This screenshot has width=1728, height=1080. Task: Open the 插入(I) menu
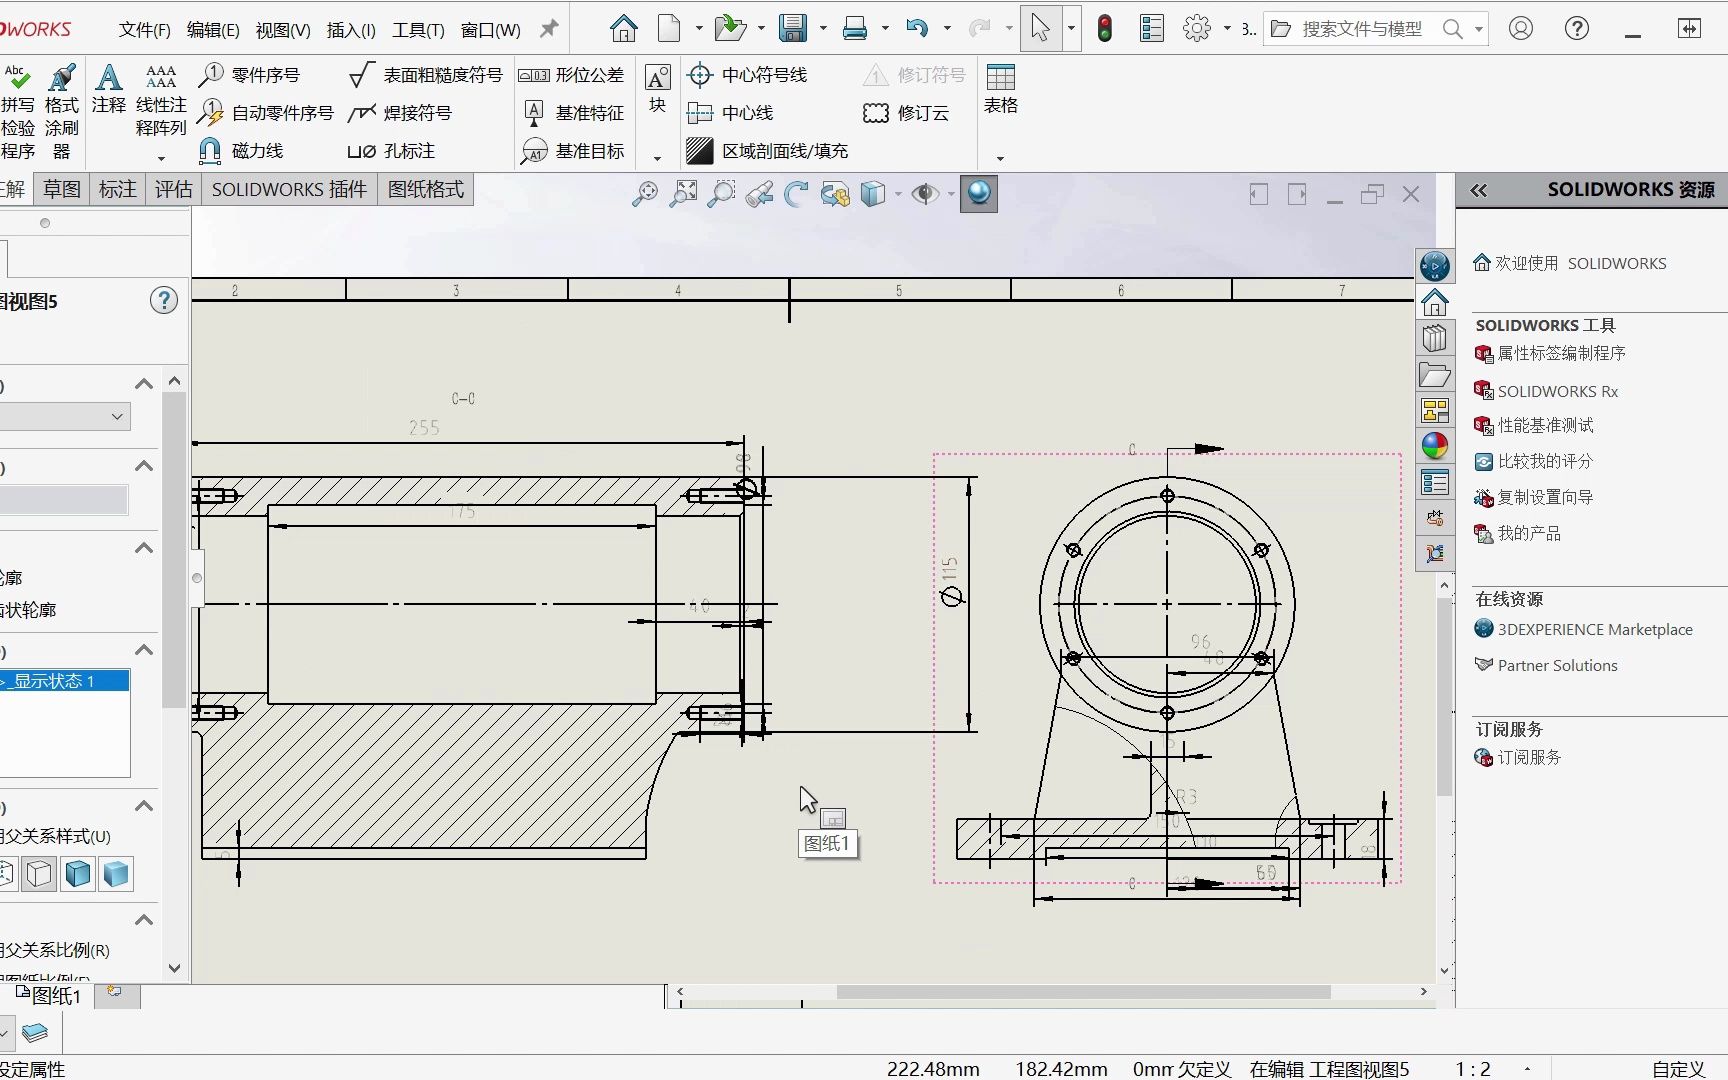coord(351,30)
